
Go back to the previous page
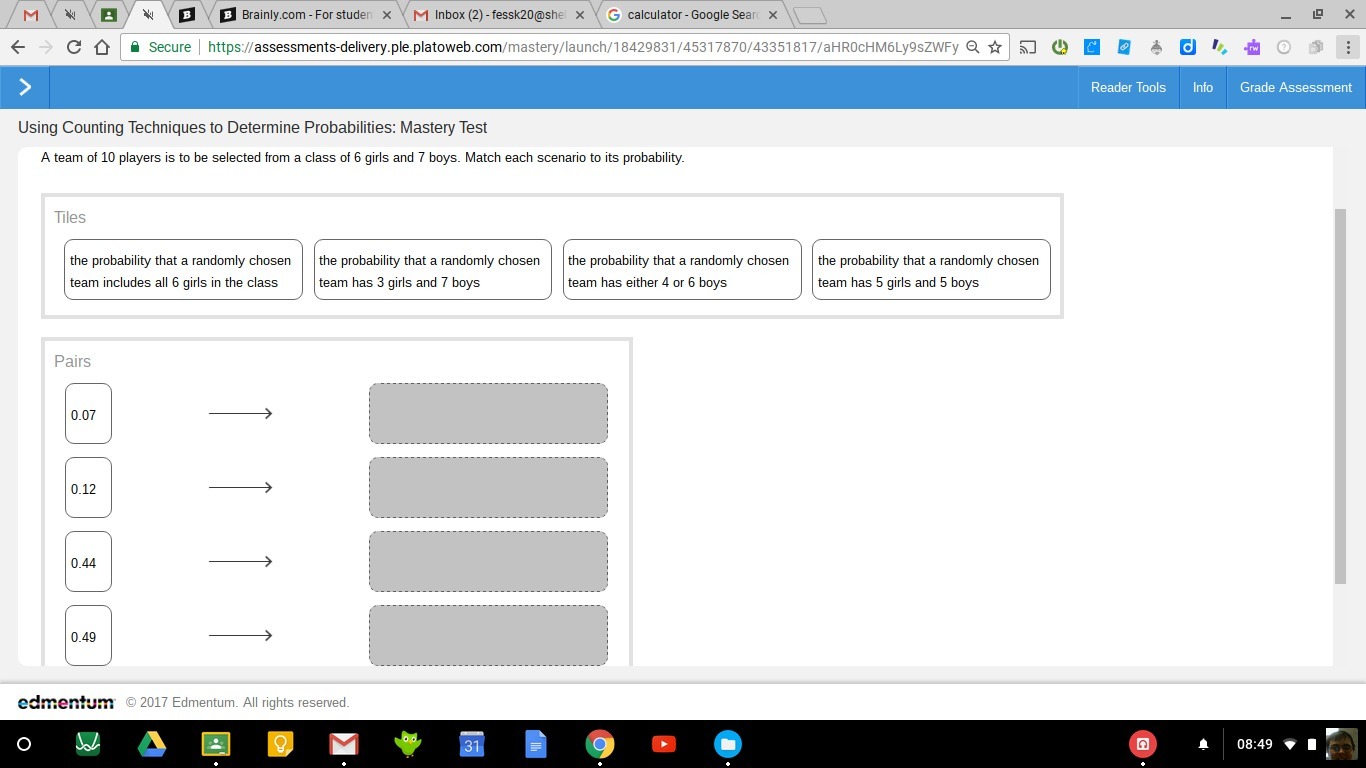(17, 47)
